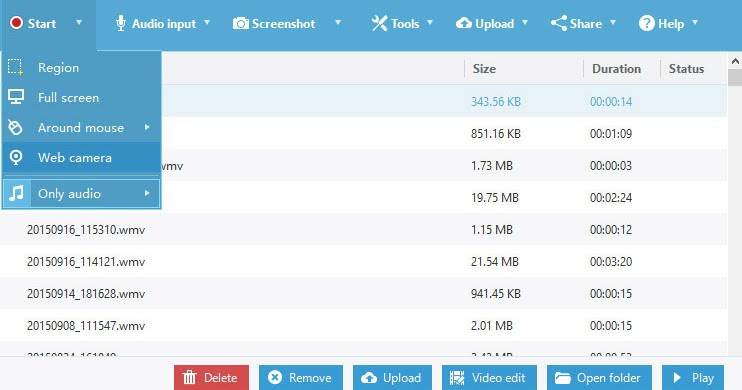Open the Help dropdown arrow
This screenshot has height=390, width=742.
point(695,23)
